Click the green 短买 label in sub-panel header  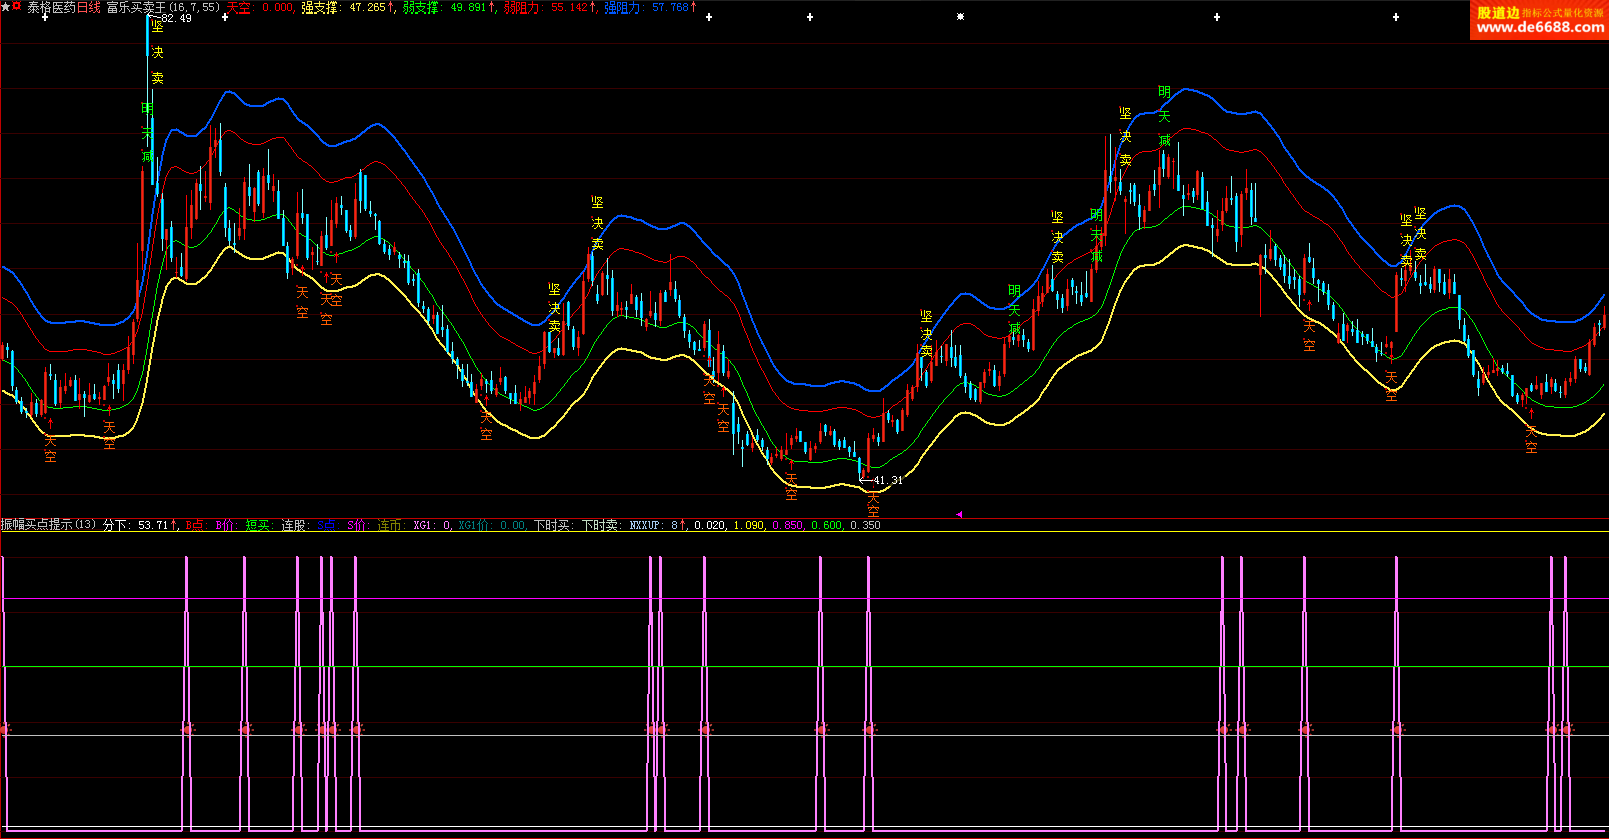258,525
